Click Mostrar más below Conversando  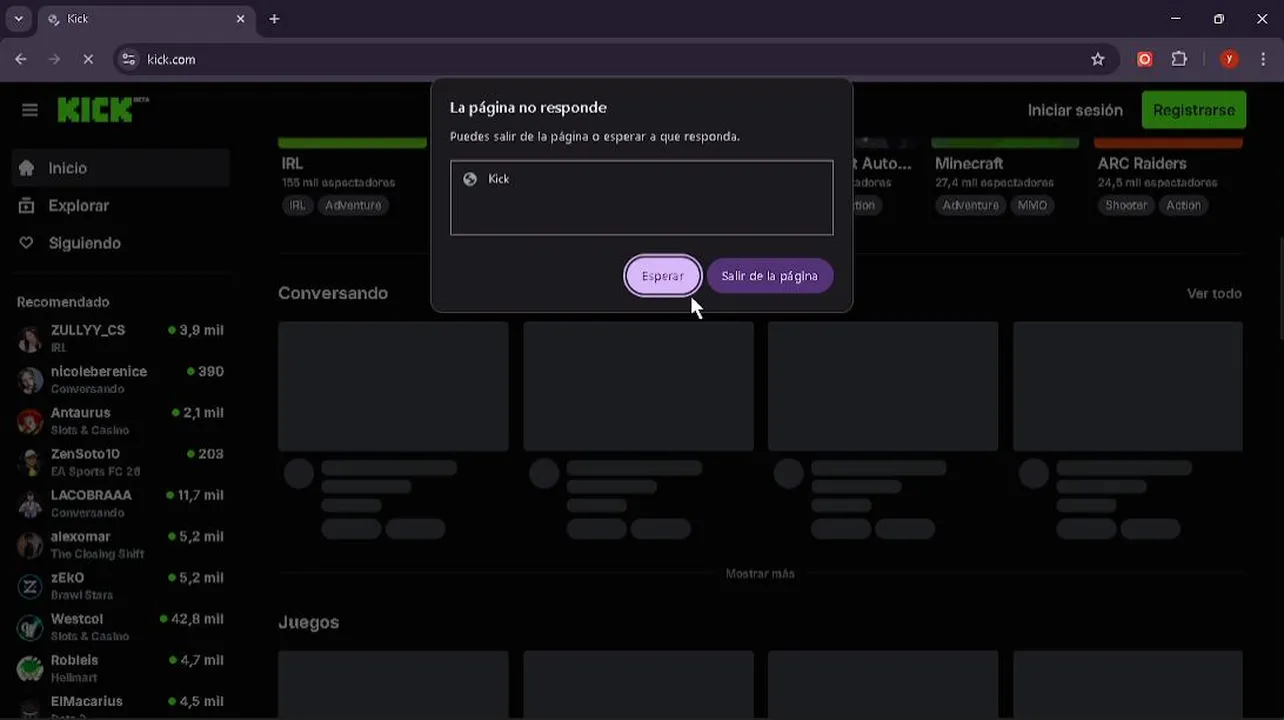tap(760, 573)
